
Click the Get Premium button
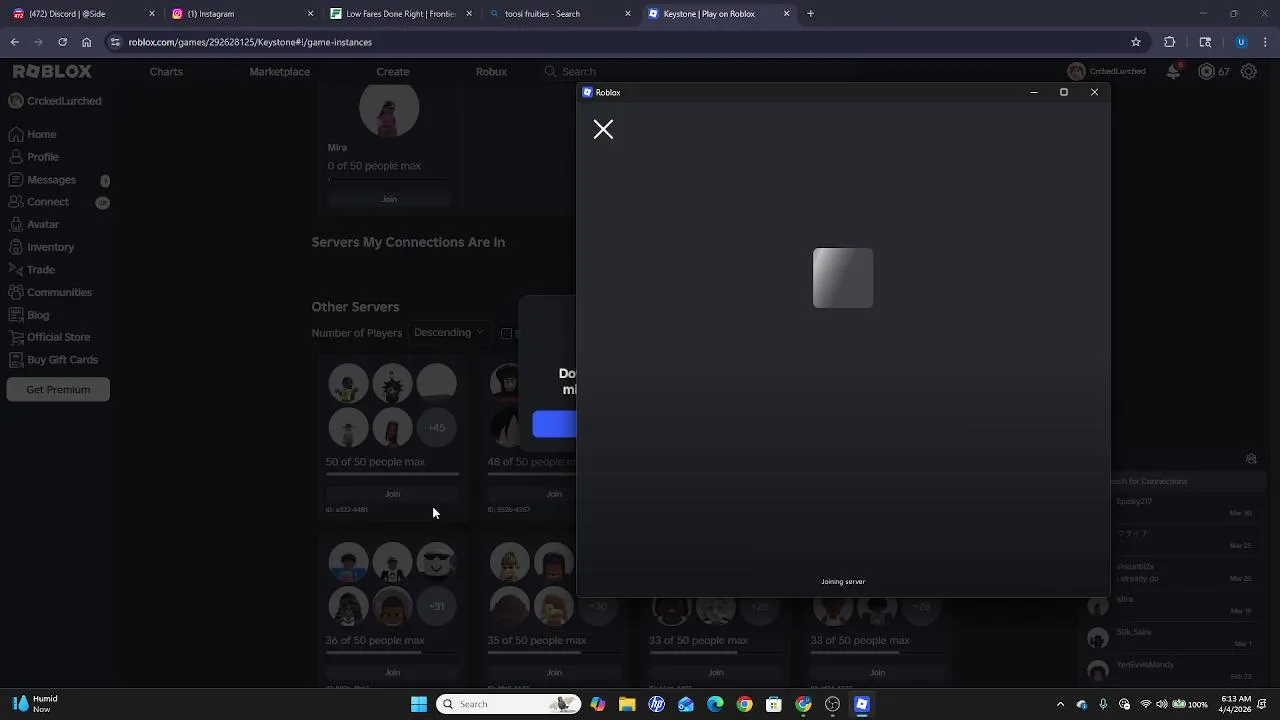[58, 389]
